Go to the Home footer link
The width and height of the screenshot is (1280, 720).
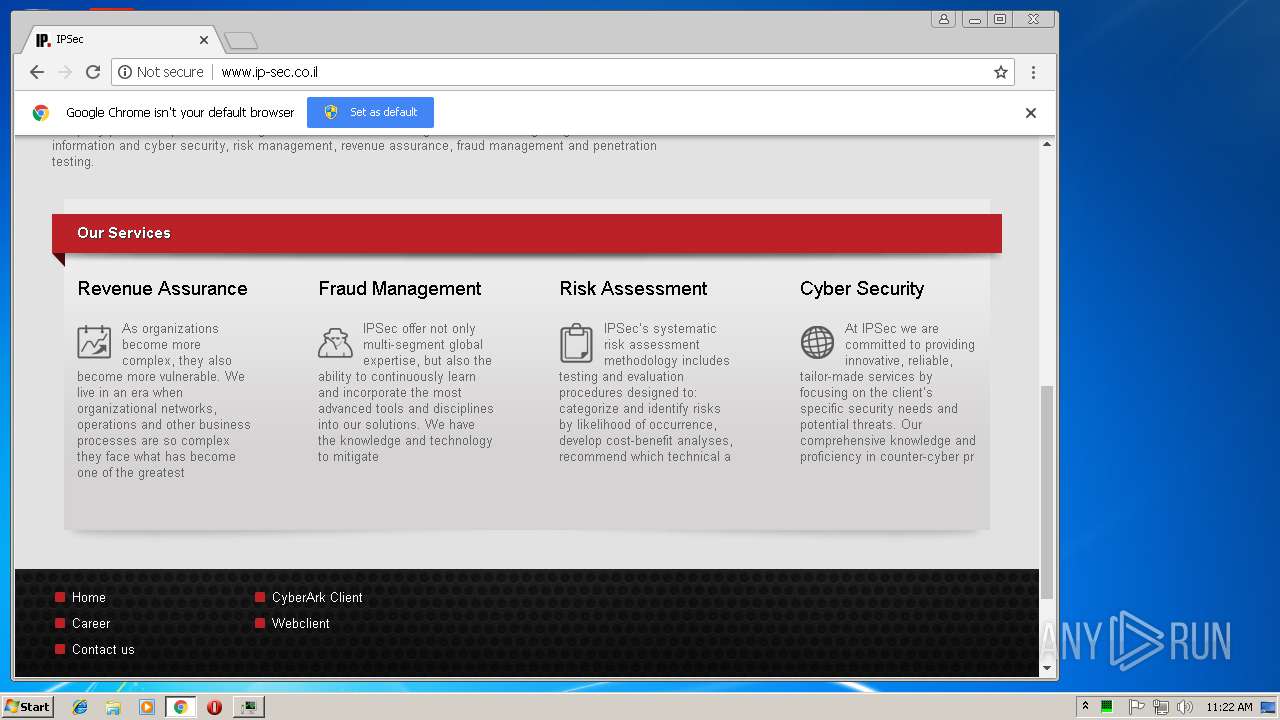tap(88, 597)
